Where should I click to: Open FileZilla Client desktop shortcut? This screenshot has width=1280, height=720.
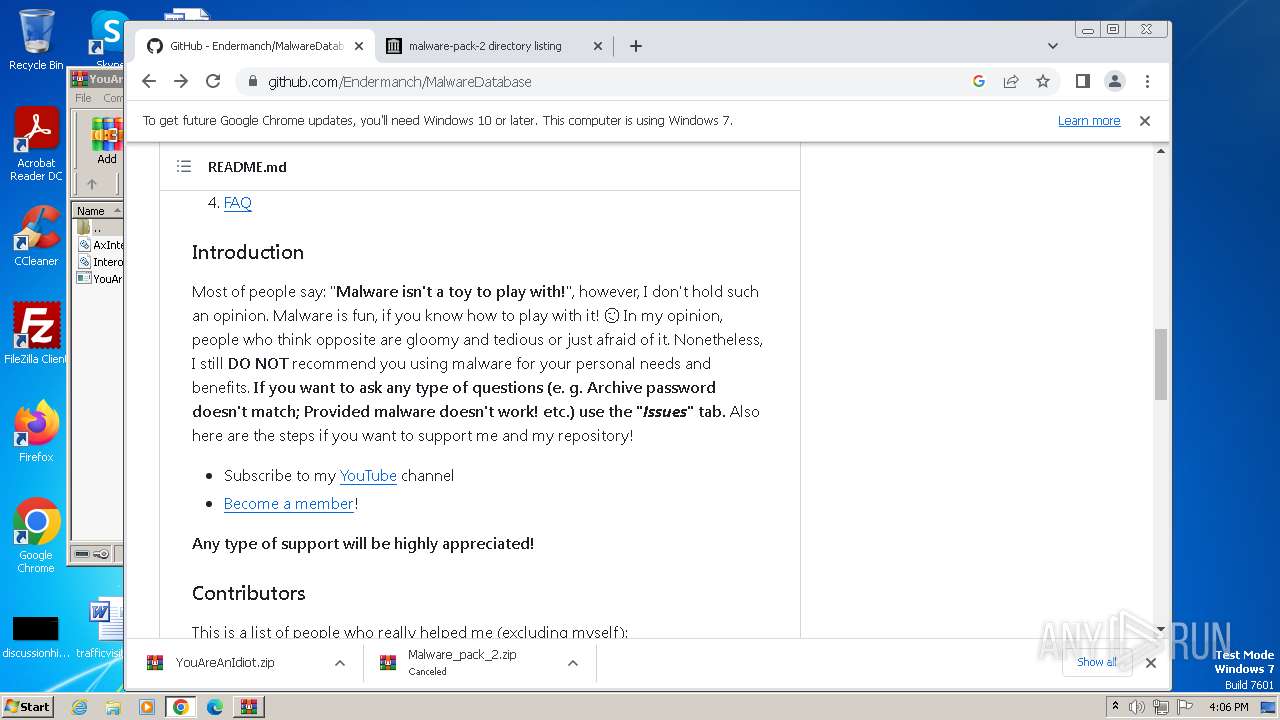[36, 333]
